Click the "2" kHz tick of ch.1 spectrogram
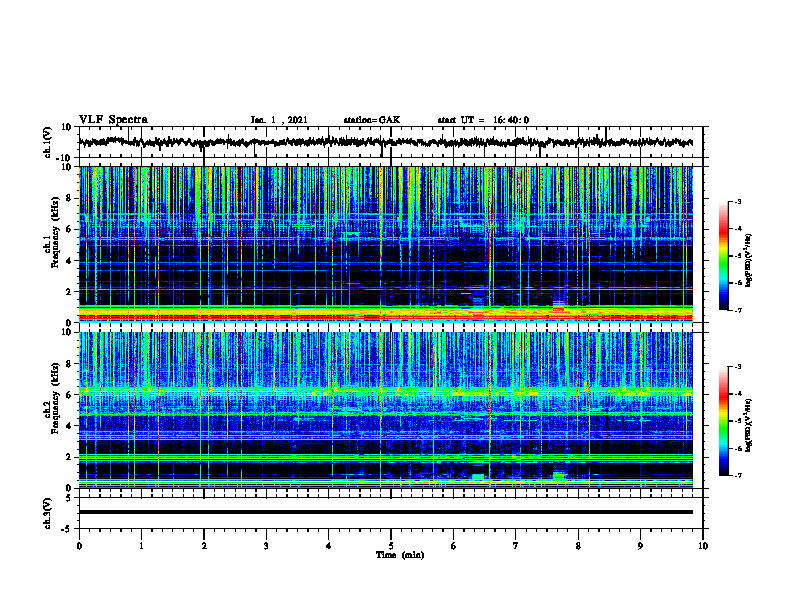Image resolution: width=792 pixels, height=612 pixels. click(x=70, y=292)
